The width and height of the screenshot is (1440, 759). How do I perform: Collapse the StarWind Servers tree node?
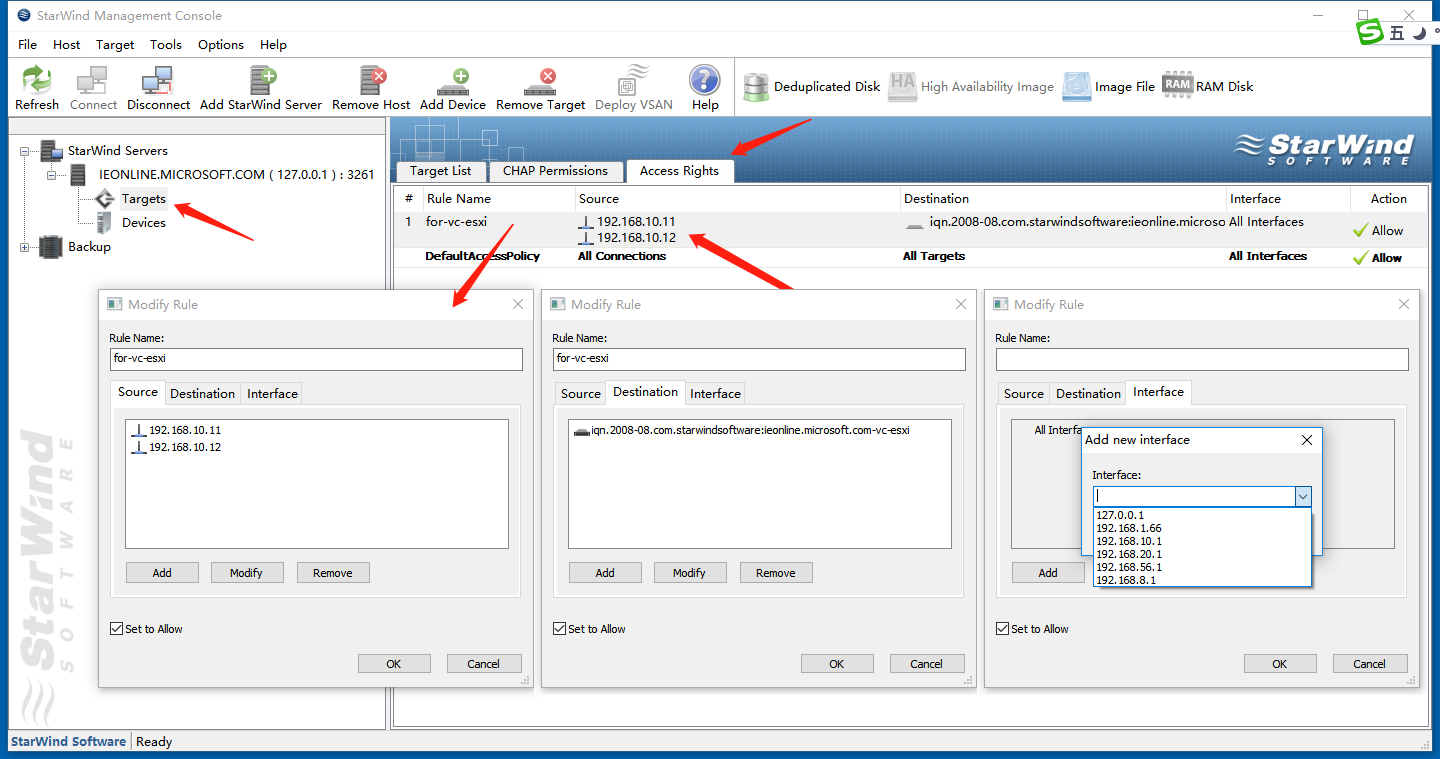25,151
